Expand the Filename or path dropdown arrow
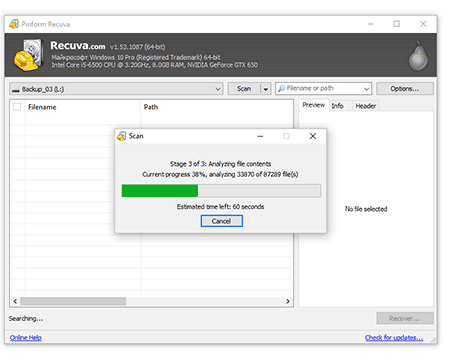This screenshot has height=363, width=450. [366, 89]
